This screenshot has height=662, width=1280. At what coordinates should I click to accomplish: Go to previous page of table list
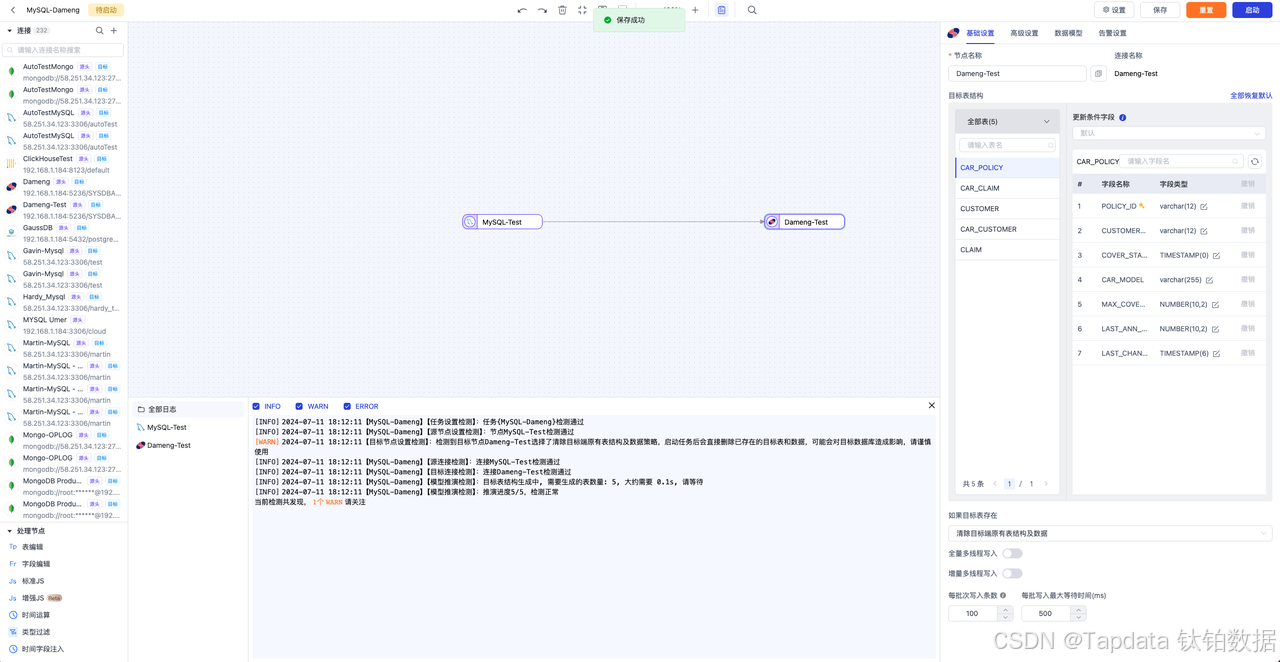click(995, 484)
